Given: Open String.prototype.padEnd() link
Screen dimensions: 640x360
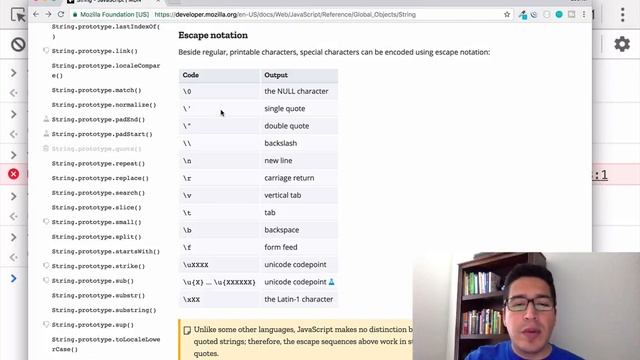Looking at the screenshot, I should tap(98, 120).
